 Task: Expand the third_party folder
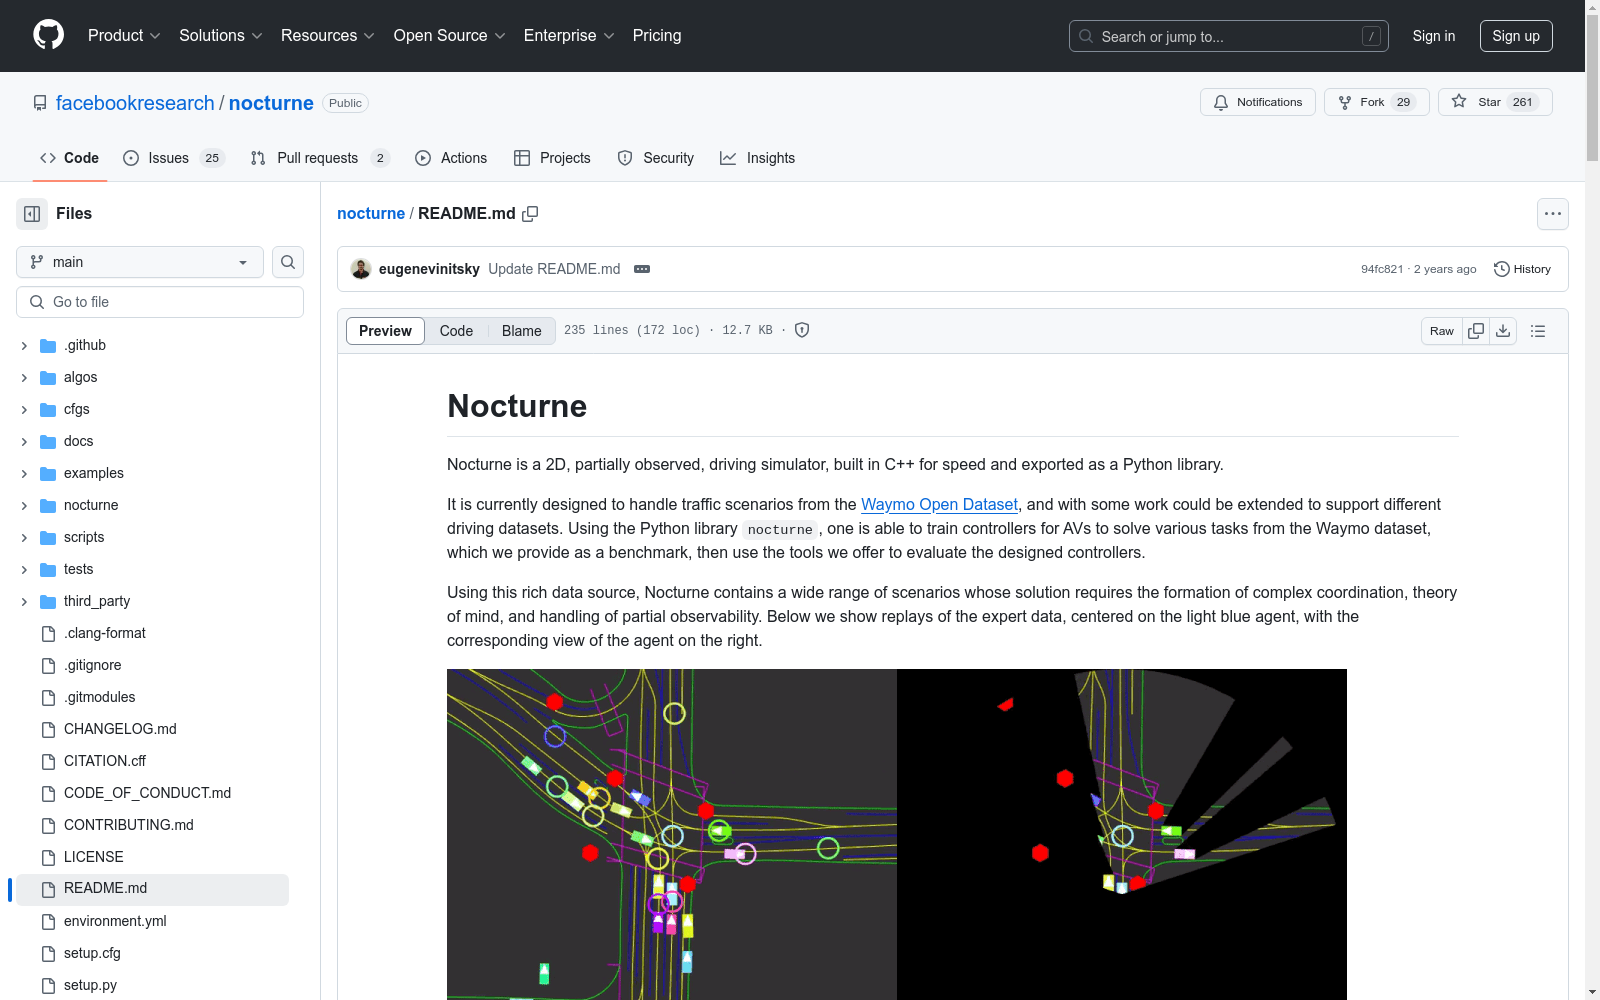tap(24, 601)
